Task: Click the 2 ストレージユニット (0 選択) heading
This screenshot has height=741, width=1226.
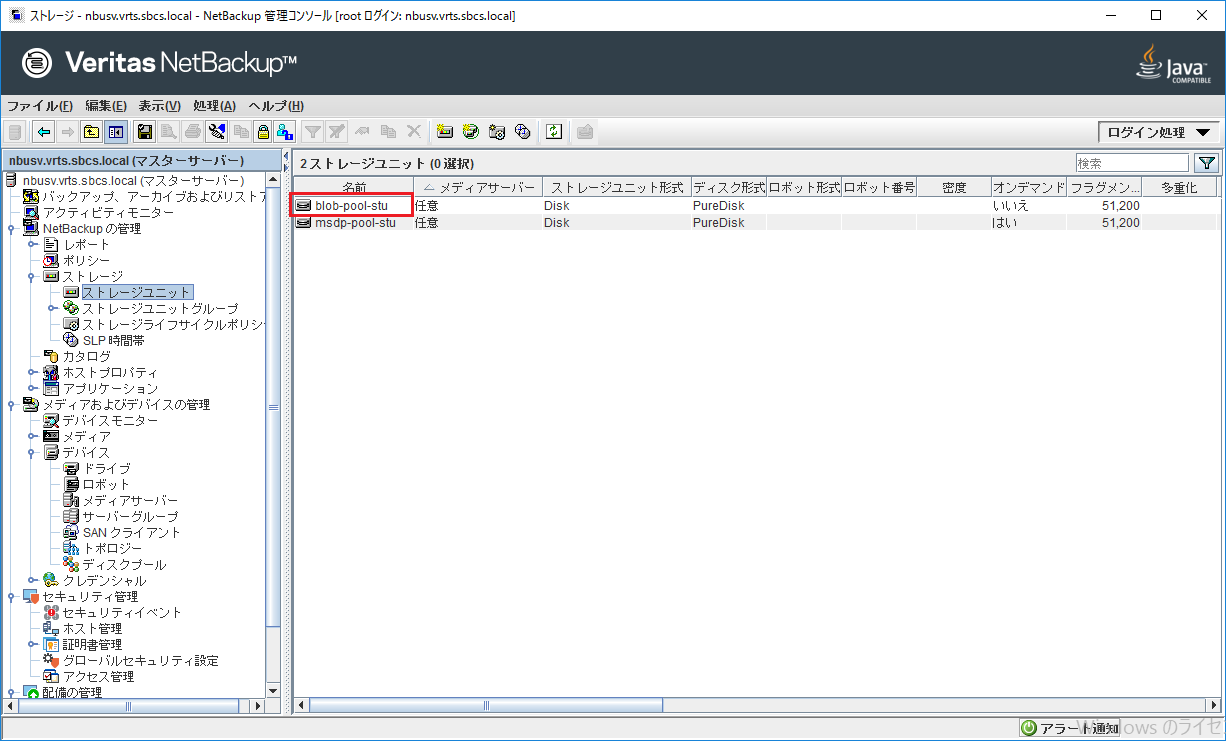Action: click(x=387, y=163)
